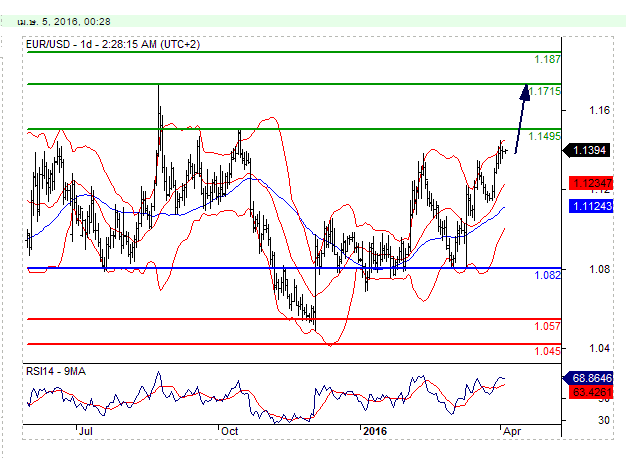
Task: Select the 1.187 resistance level label
Action: [547, 59]
